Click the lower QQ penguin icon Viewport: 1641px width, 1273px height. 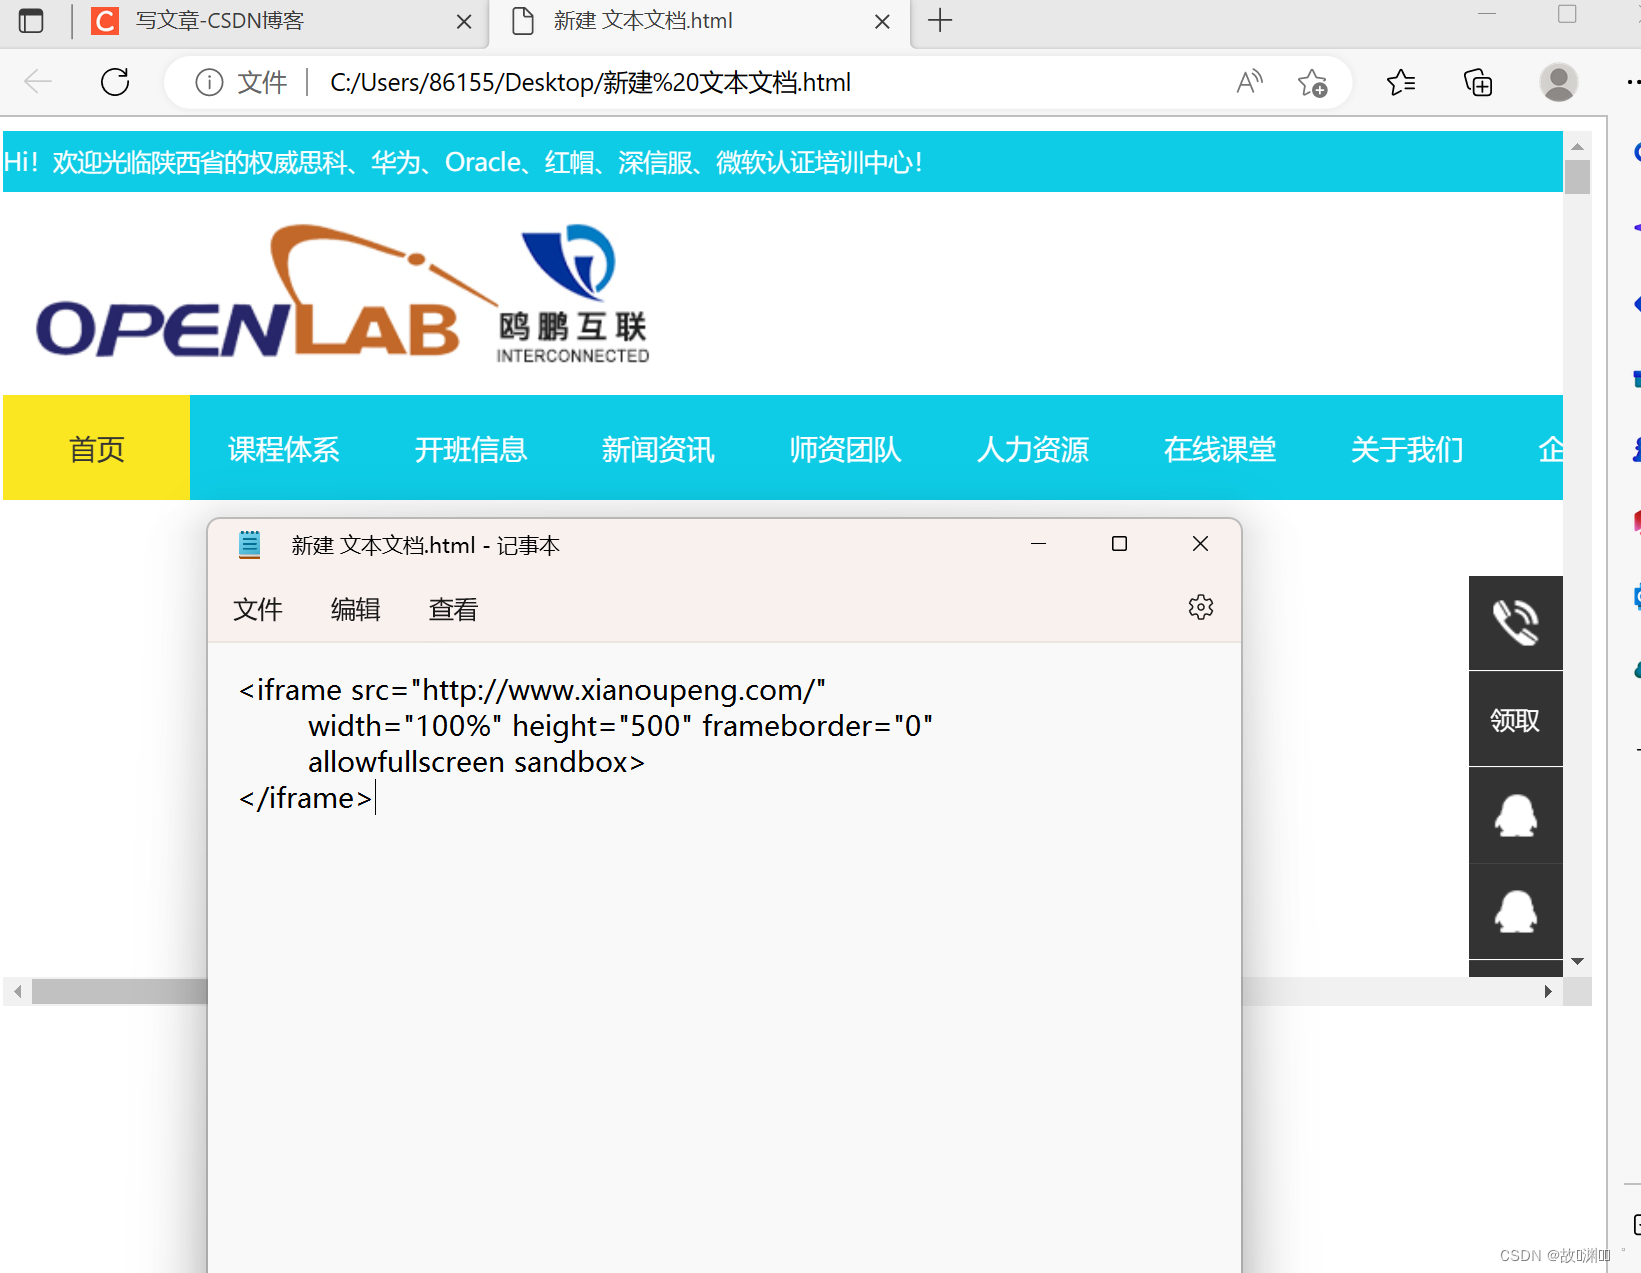tap(1516, 911)
